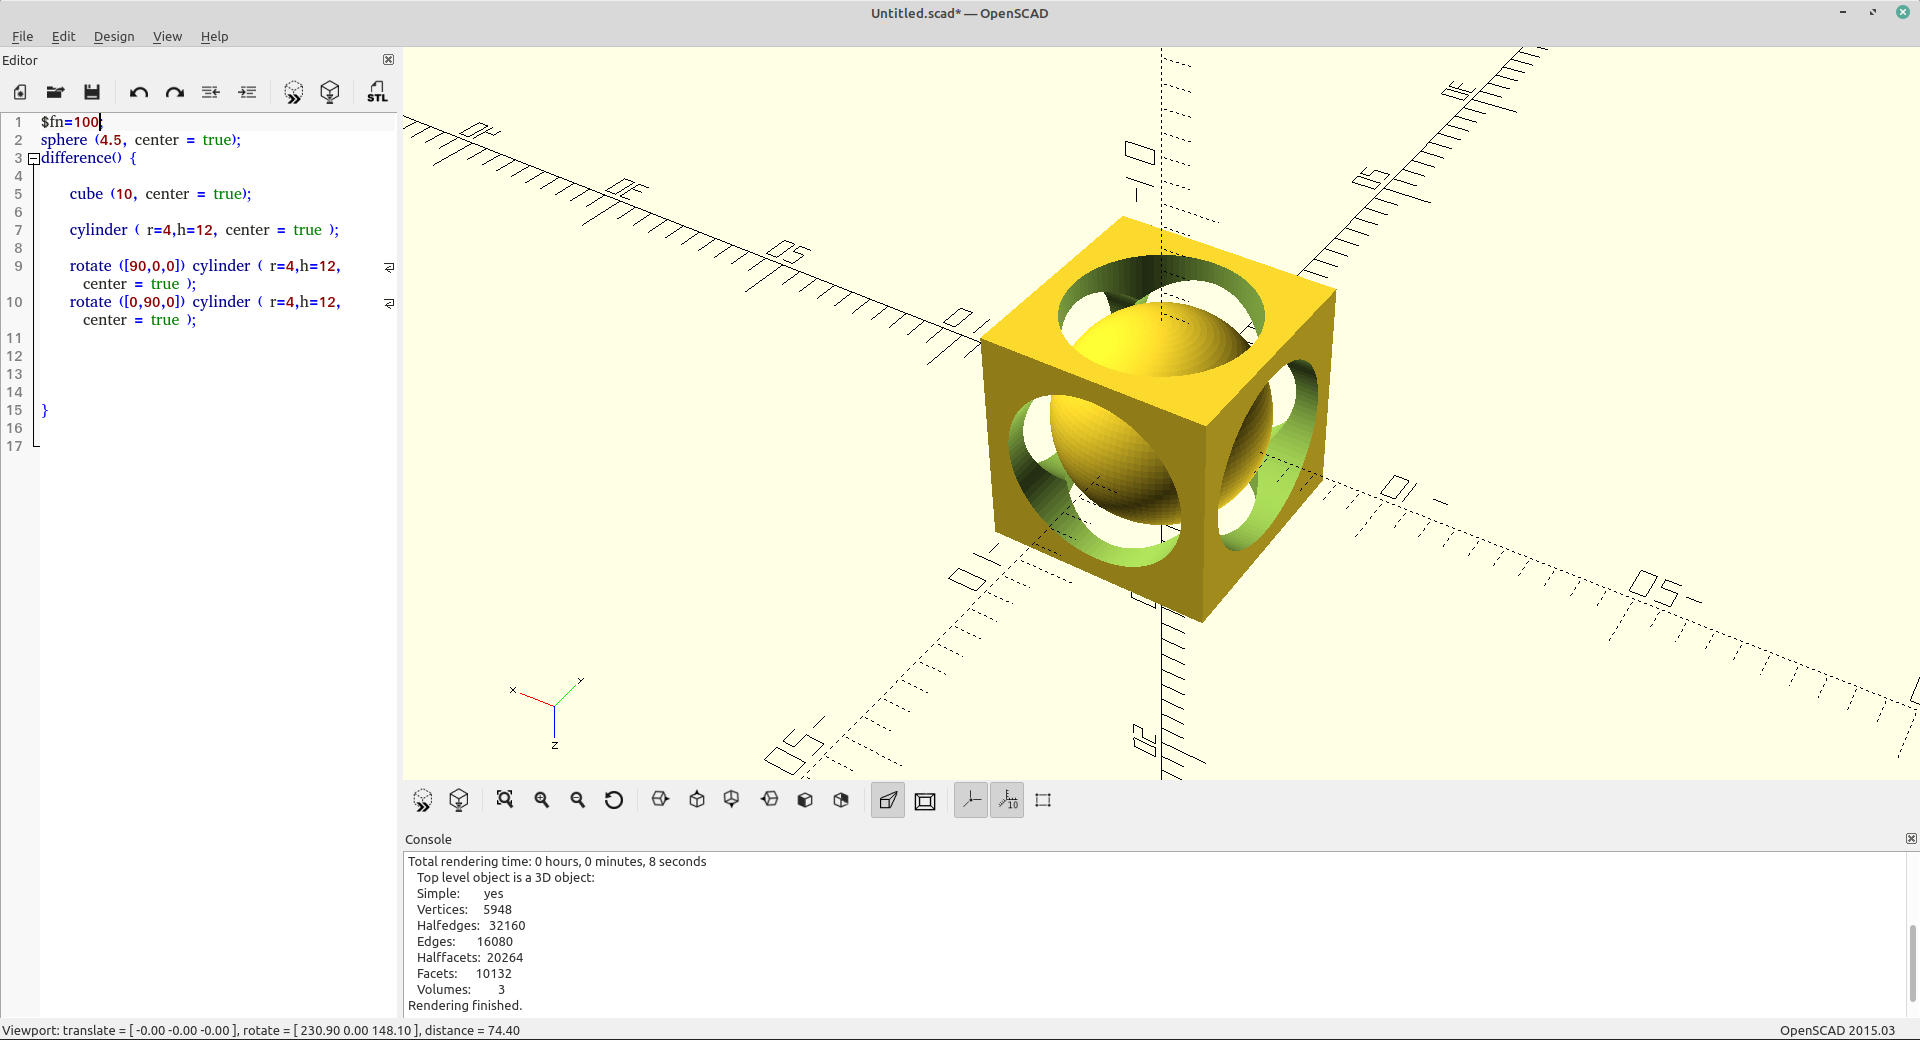The width and height of the screenshot is (1920, 1040).
Task: Run Render from the editor toolbar
Action: (330, 92)
